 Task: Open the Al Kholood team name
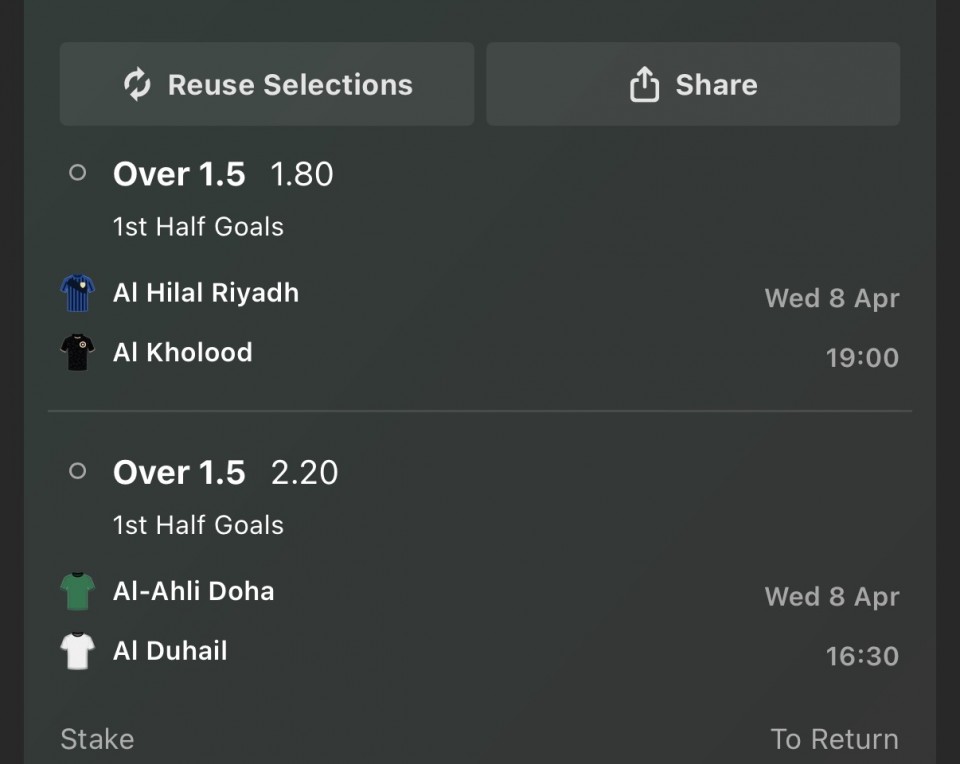[183, 353]
